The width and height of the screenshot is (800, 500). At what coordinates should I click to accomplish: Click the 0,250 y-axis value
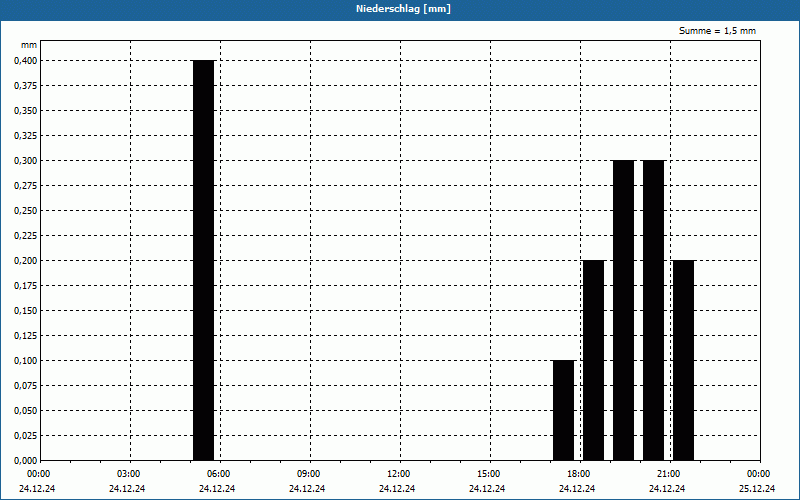(26, 211)
